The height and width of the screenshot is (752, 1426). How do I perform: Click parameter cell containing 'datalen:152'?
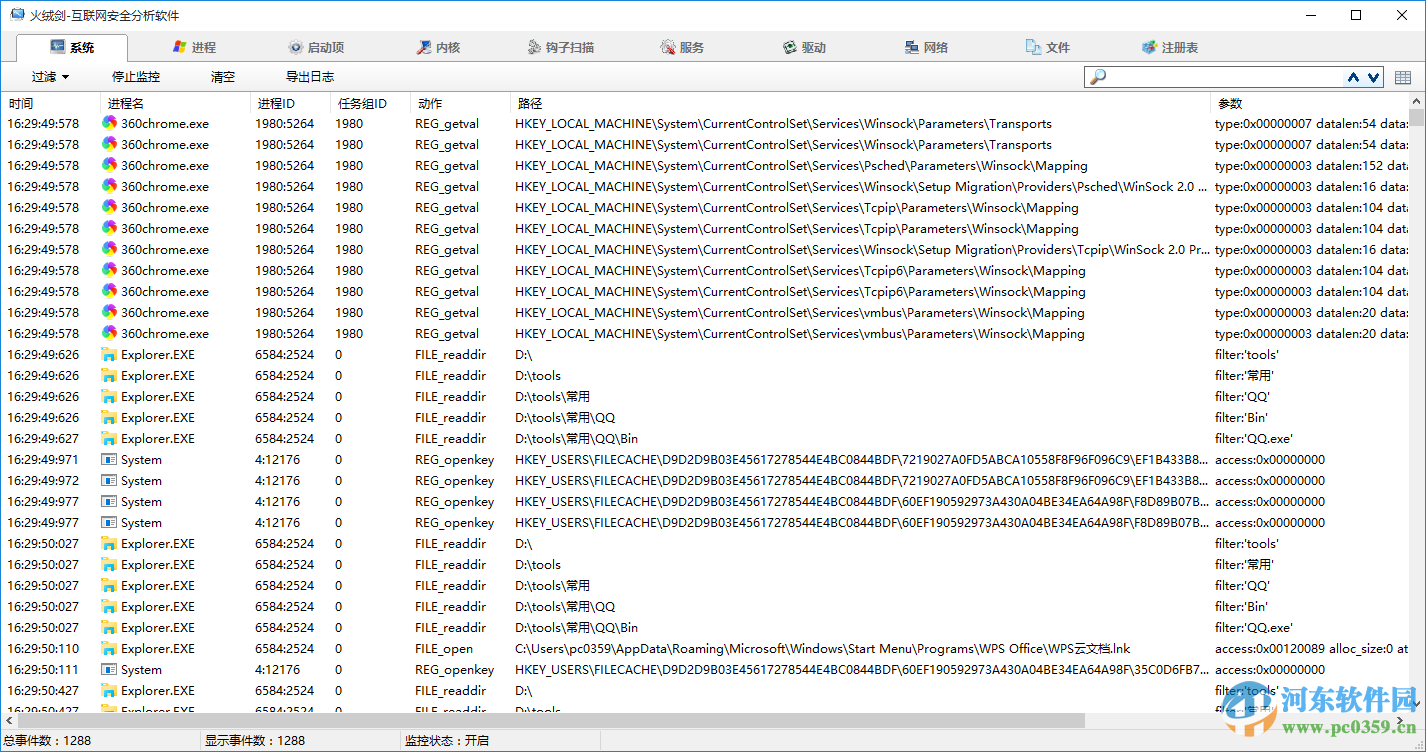coord(1311,165)
